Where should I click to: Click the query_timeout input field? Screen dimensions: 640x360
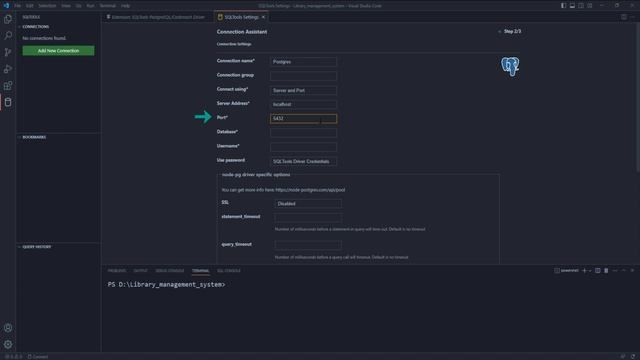(x=308, y=245)
